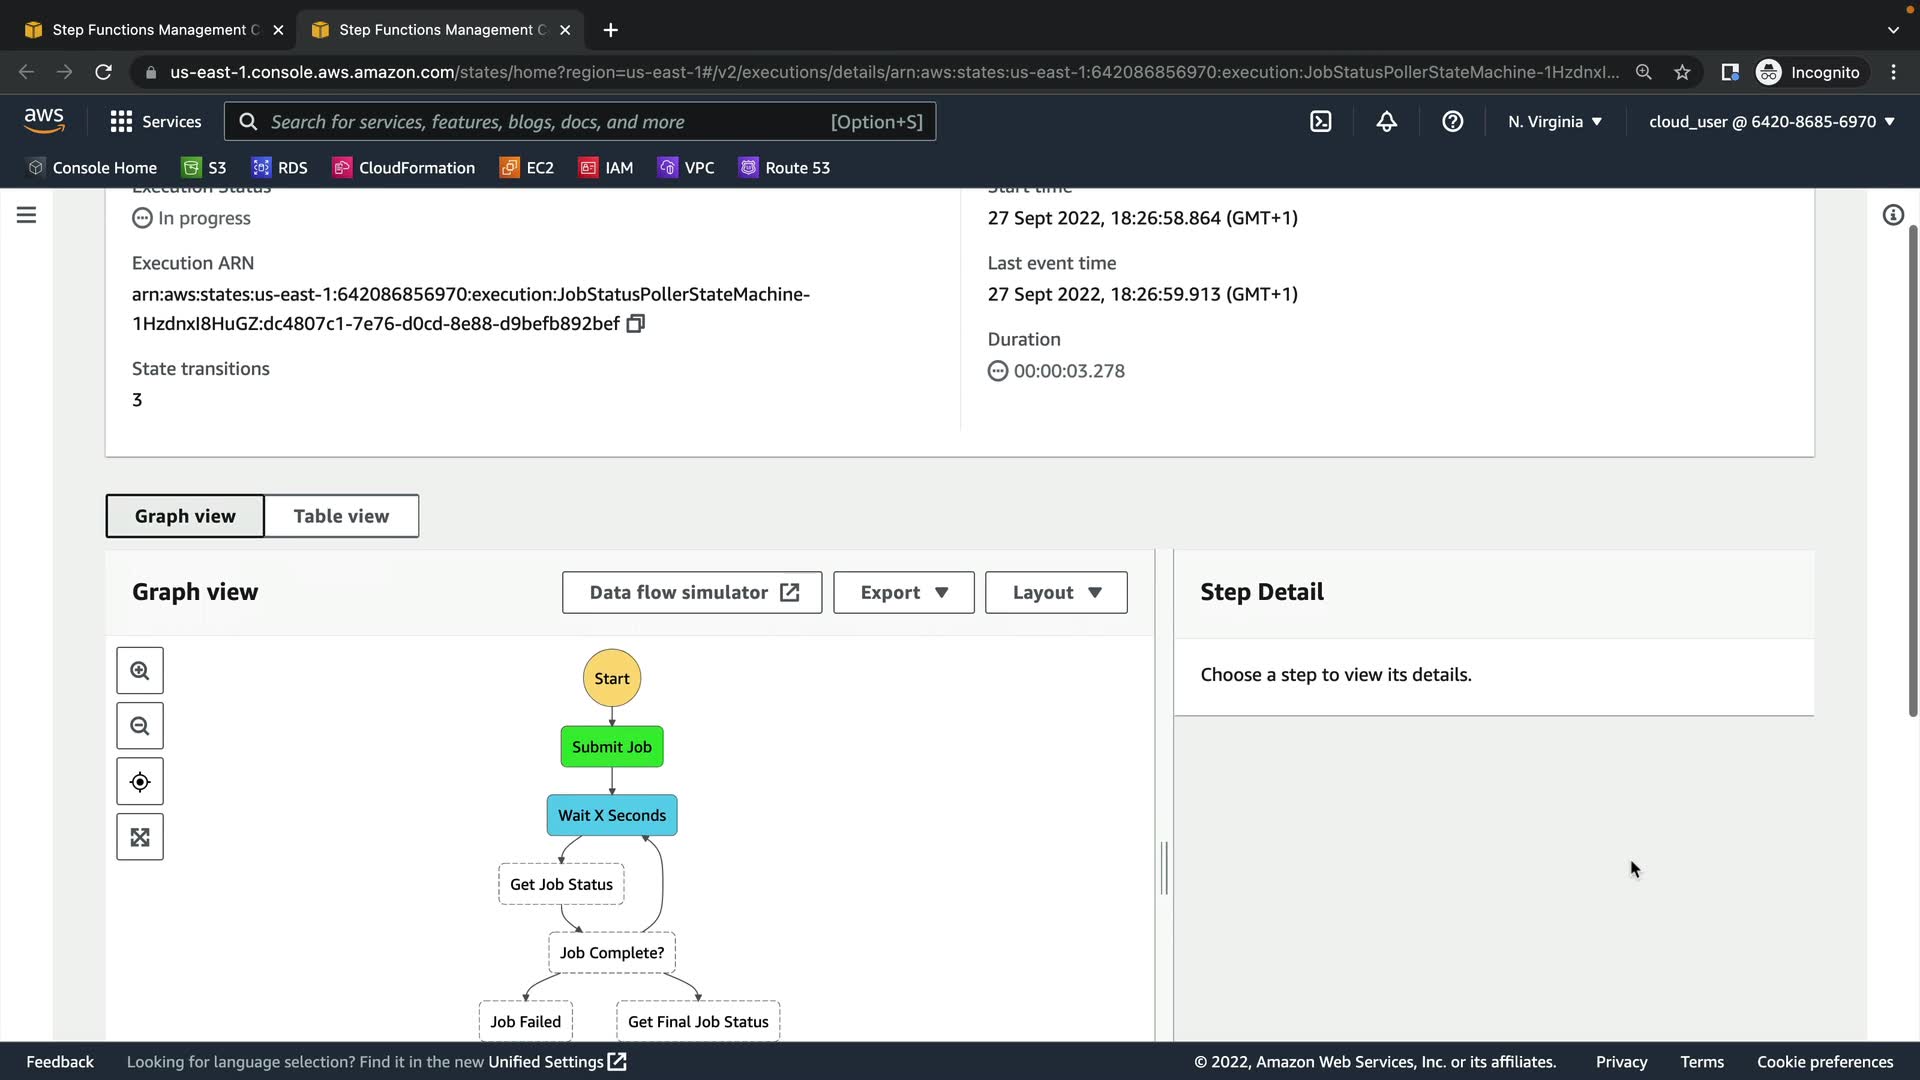Image resolution: width=1920 pixels, height=1080 pixels.
Task: Switch to the Graph view toggle
Action: coord(185,516)
